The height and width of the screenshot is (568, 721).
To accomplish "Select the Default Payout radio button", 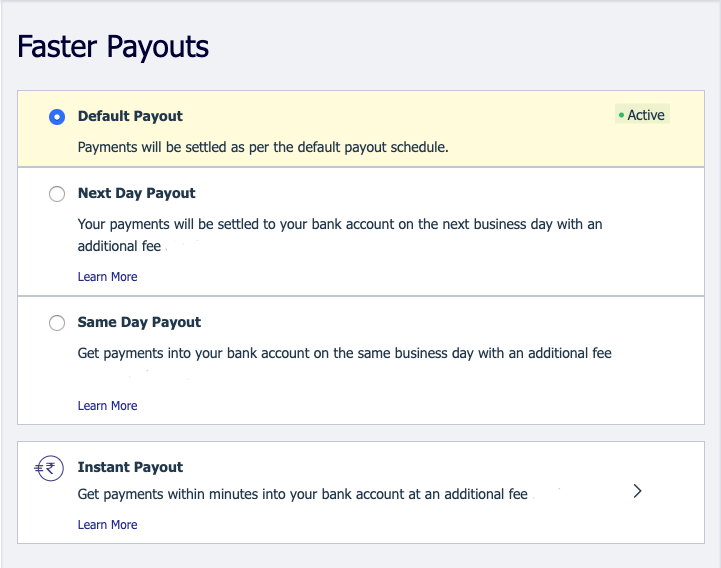I will click(x=57, y=116).
